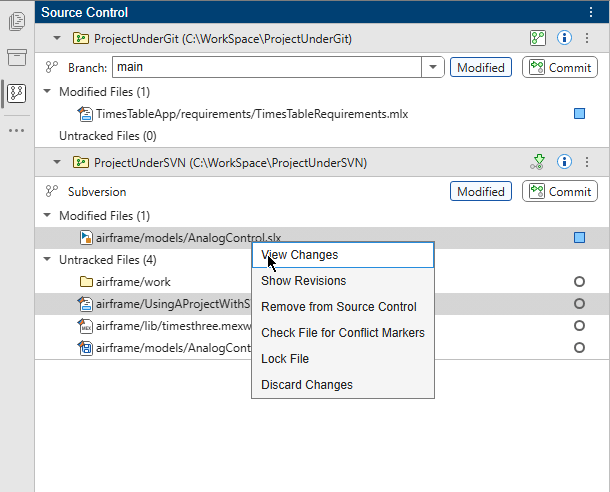Toggle Modified filter button under ProjectUnderSVN
Screen dimensions: 610x492
(x=481, y=191)
